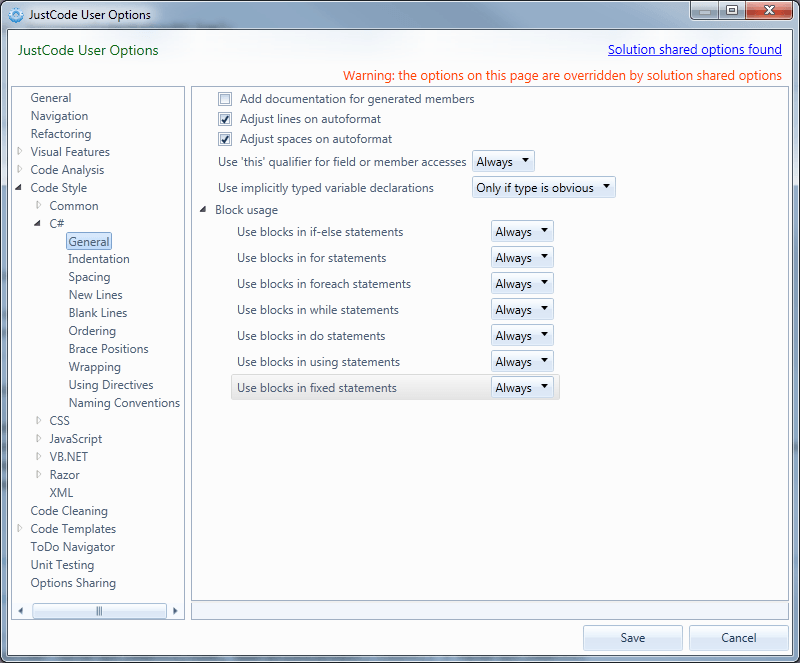Image resolution: width=800 pixels, height=663 pixels.
Task: Enable Add documentation for generated members
Action: [x=225, y=99]
